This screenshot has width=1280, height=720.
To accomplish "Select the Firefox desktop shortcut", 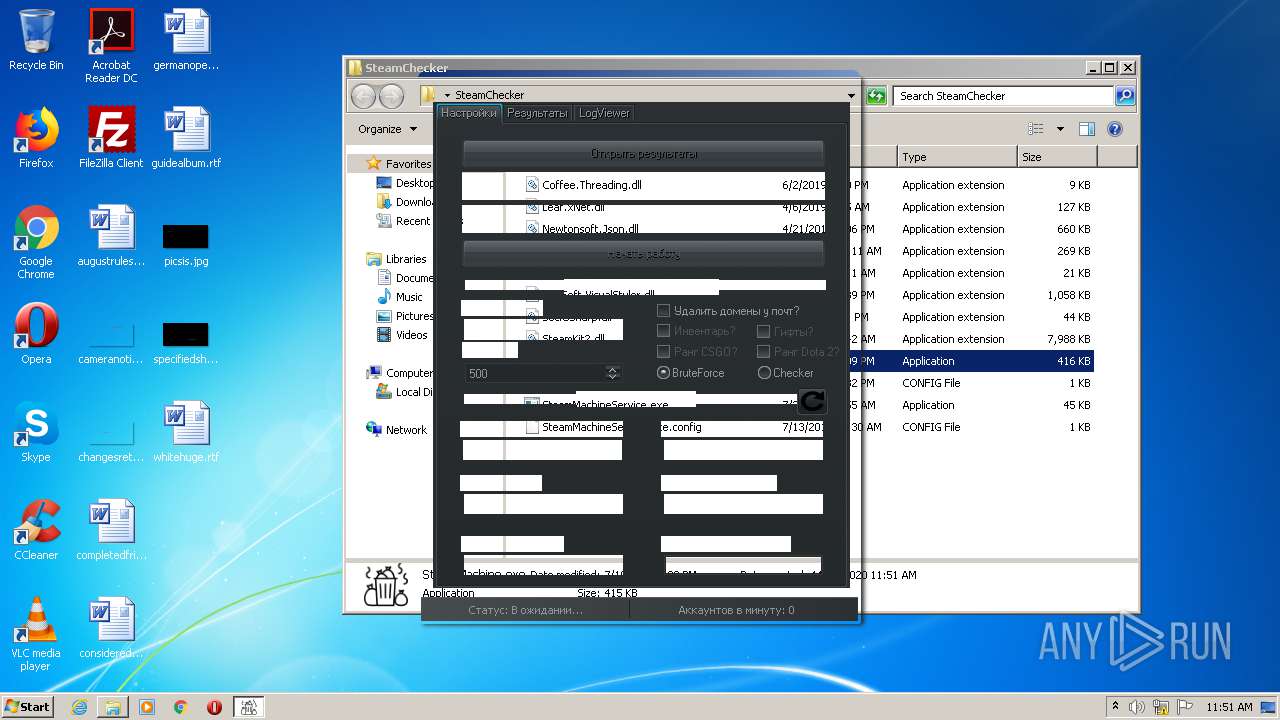I will click(x=36, y=138).
